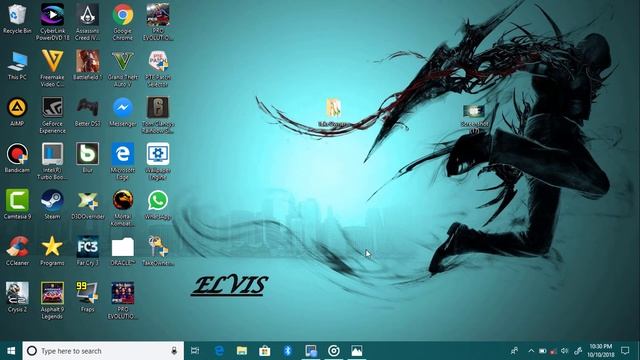Activate the Cortana microphone in search box
640x360 pixels.
coord(174,351)
